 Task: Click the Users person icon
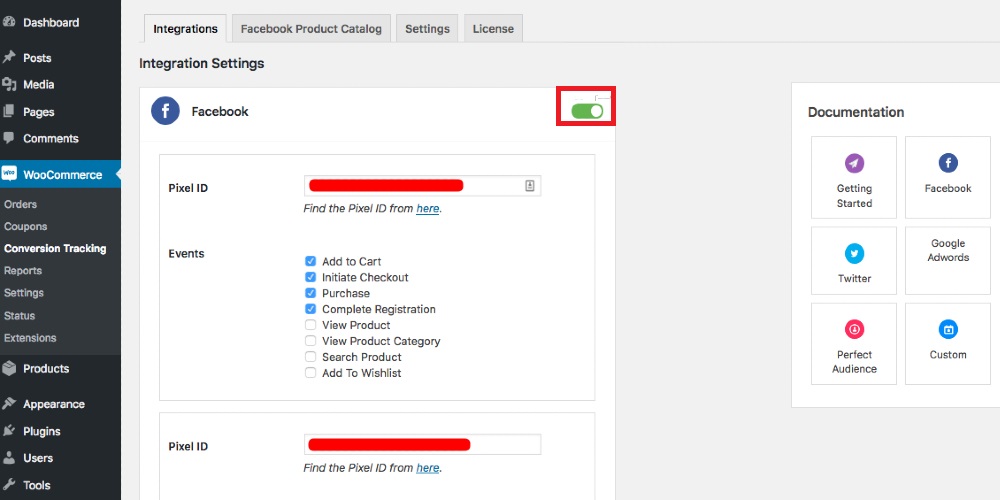(9, 458)
